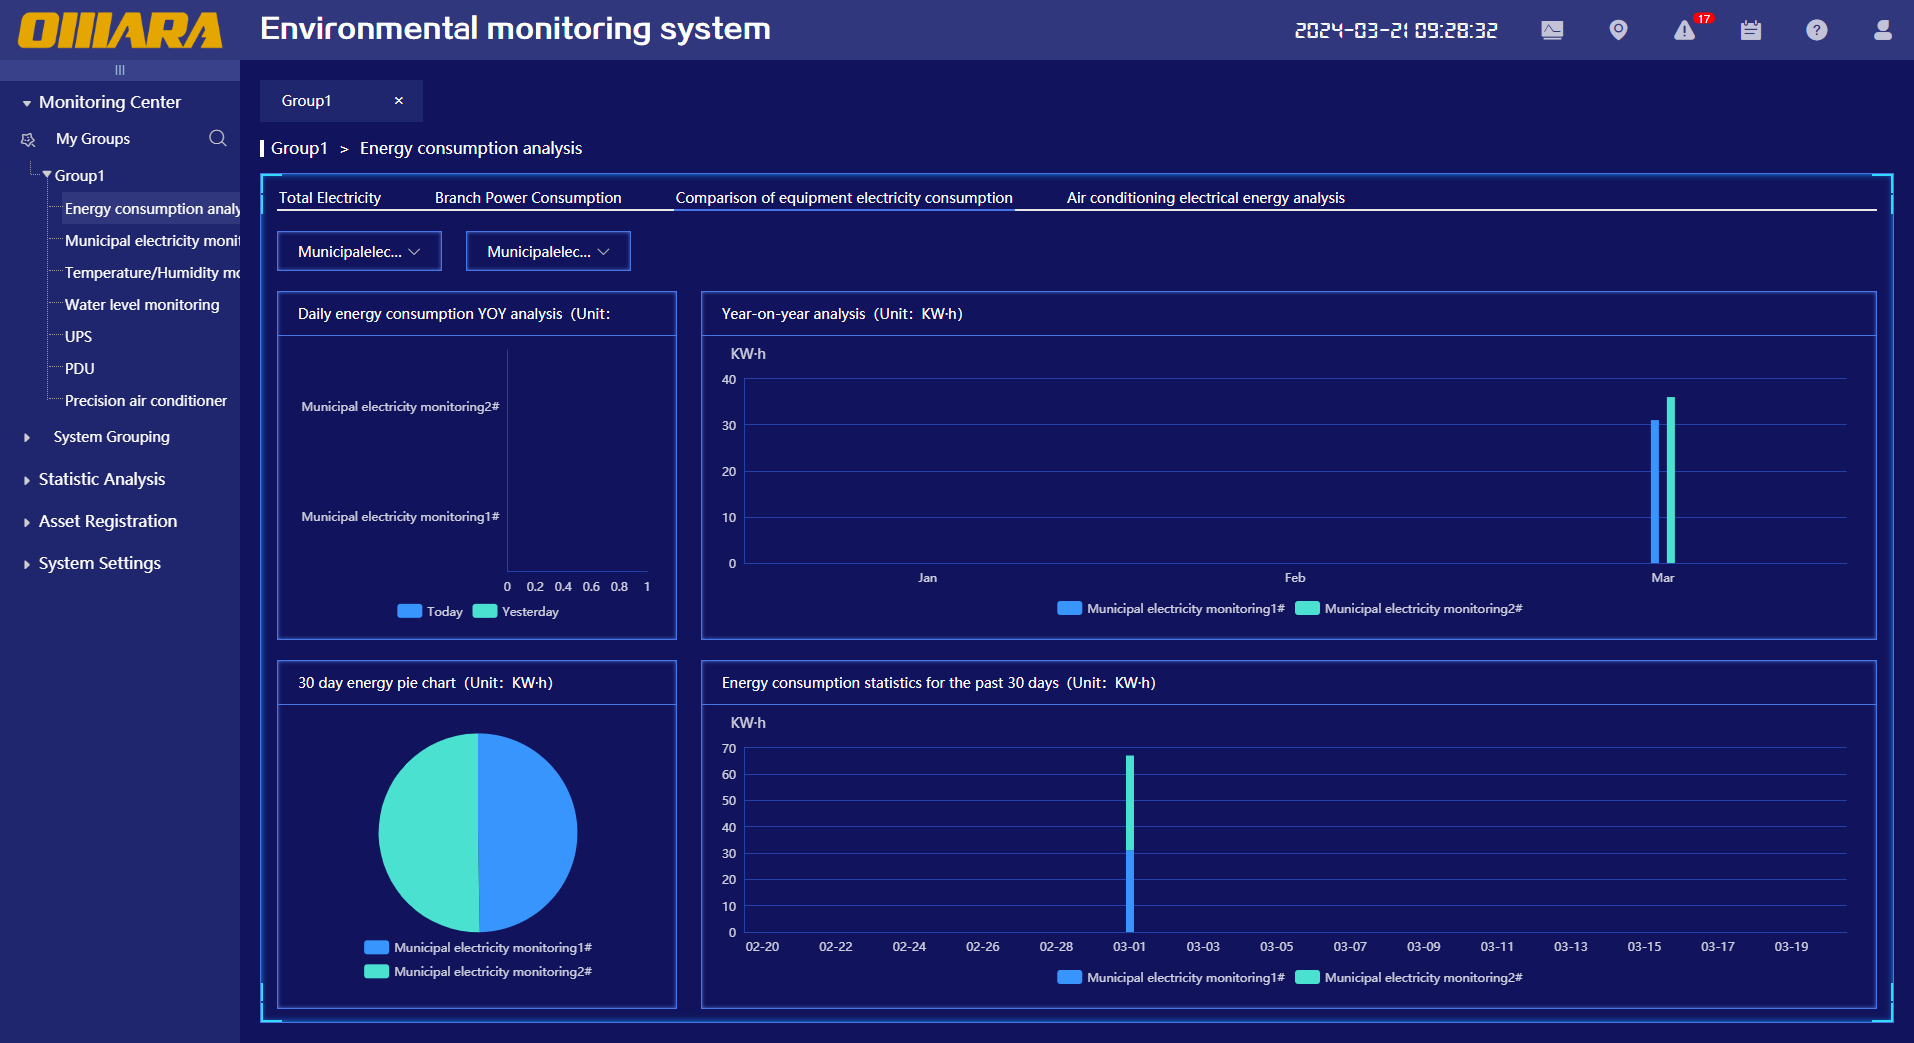Close the Group1 tab

click(x=399, y=101)
